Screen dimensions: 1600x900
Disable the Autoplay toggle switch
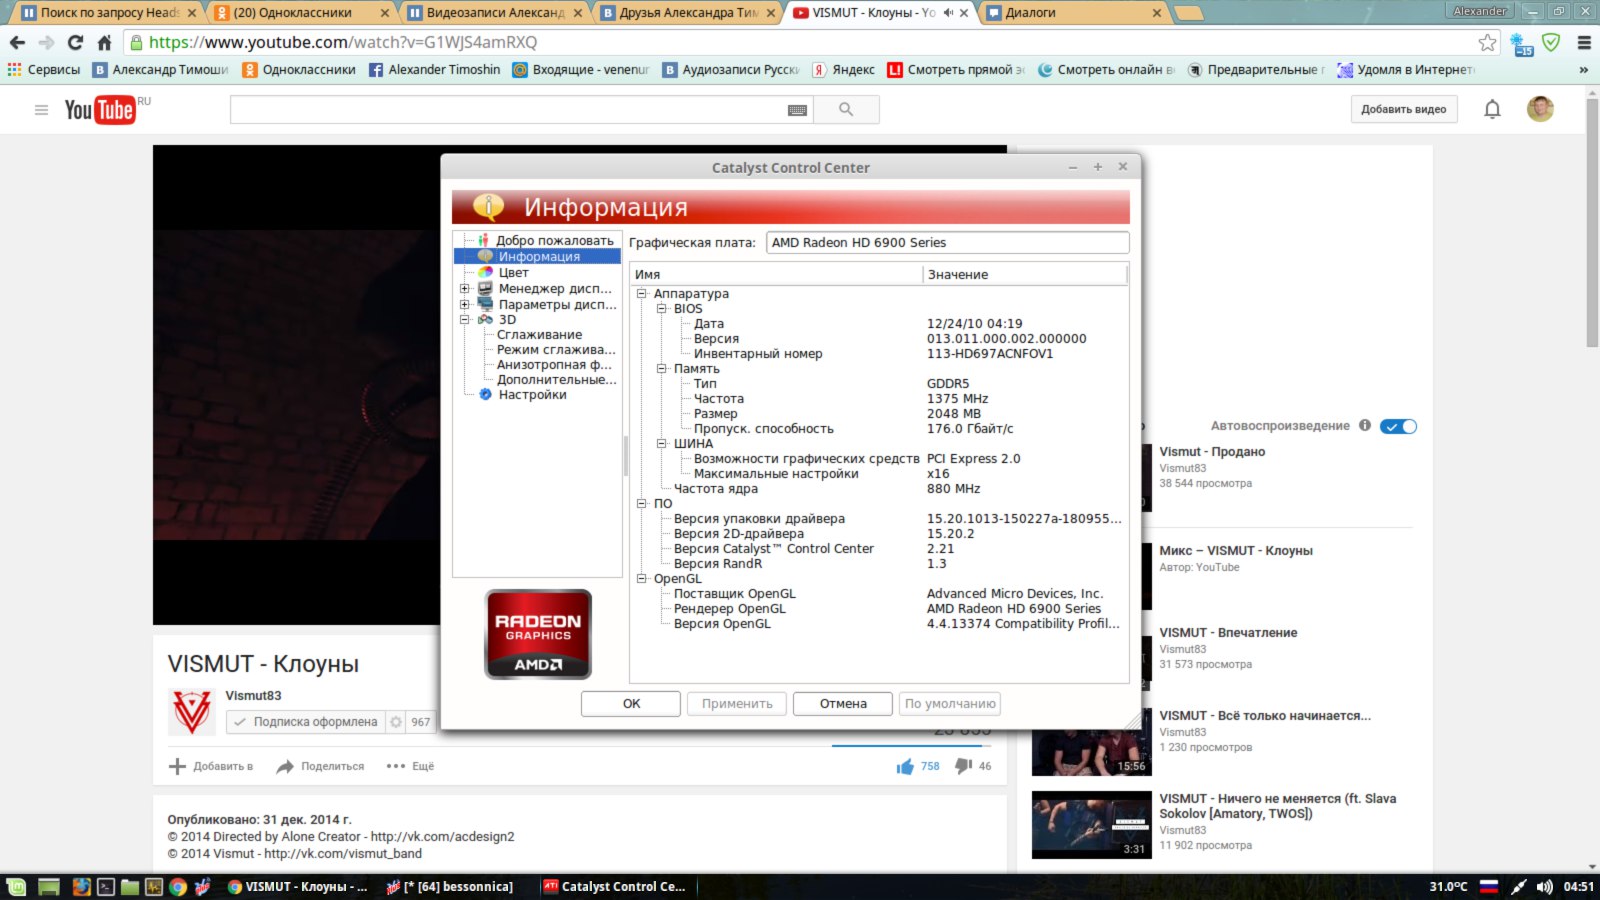click(x=1398, y=426)
